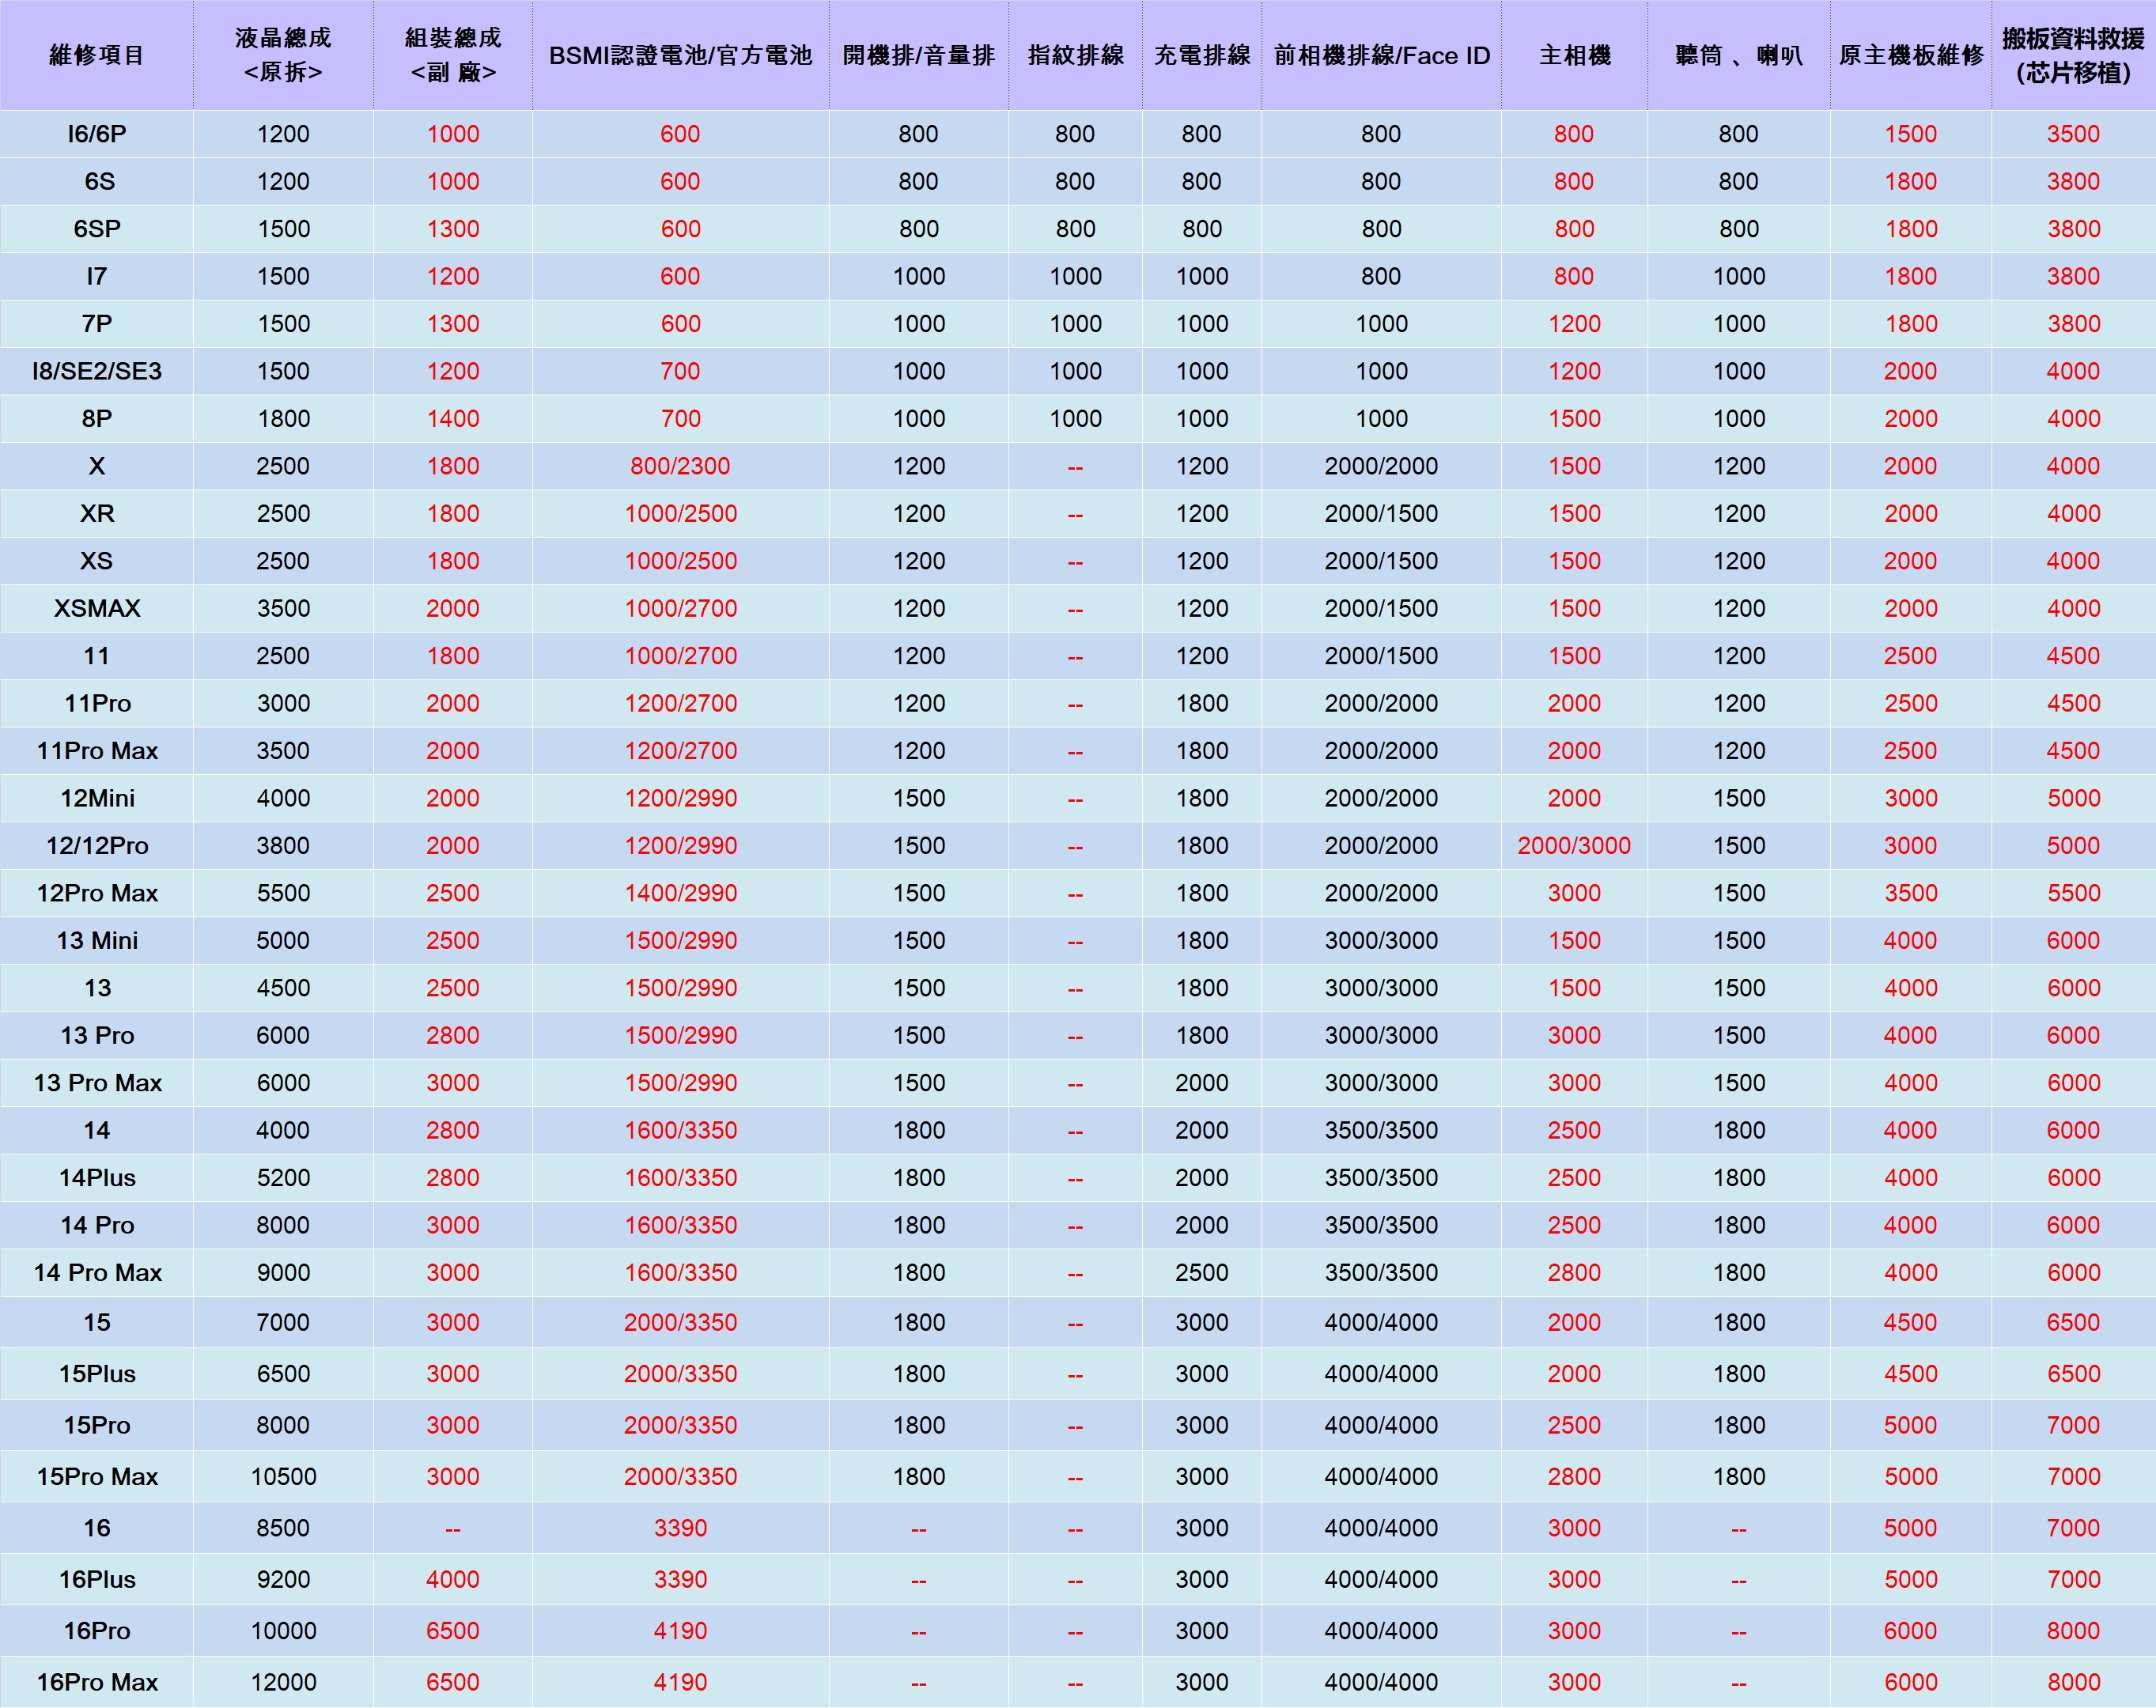The image size is (2156, 1708).
Task: Click the 7000 LCD price for 15
Action: pos(283,1323)
